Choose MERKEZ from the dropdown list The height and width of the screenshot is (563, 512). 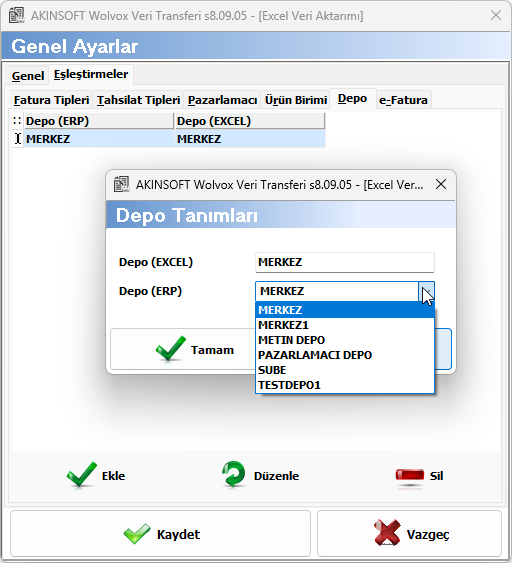tap(345, 310)
